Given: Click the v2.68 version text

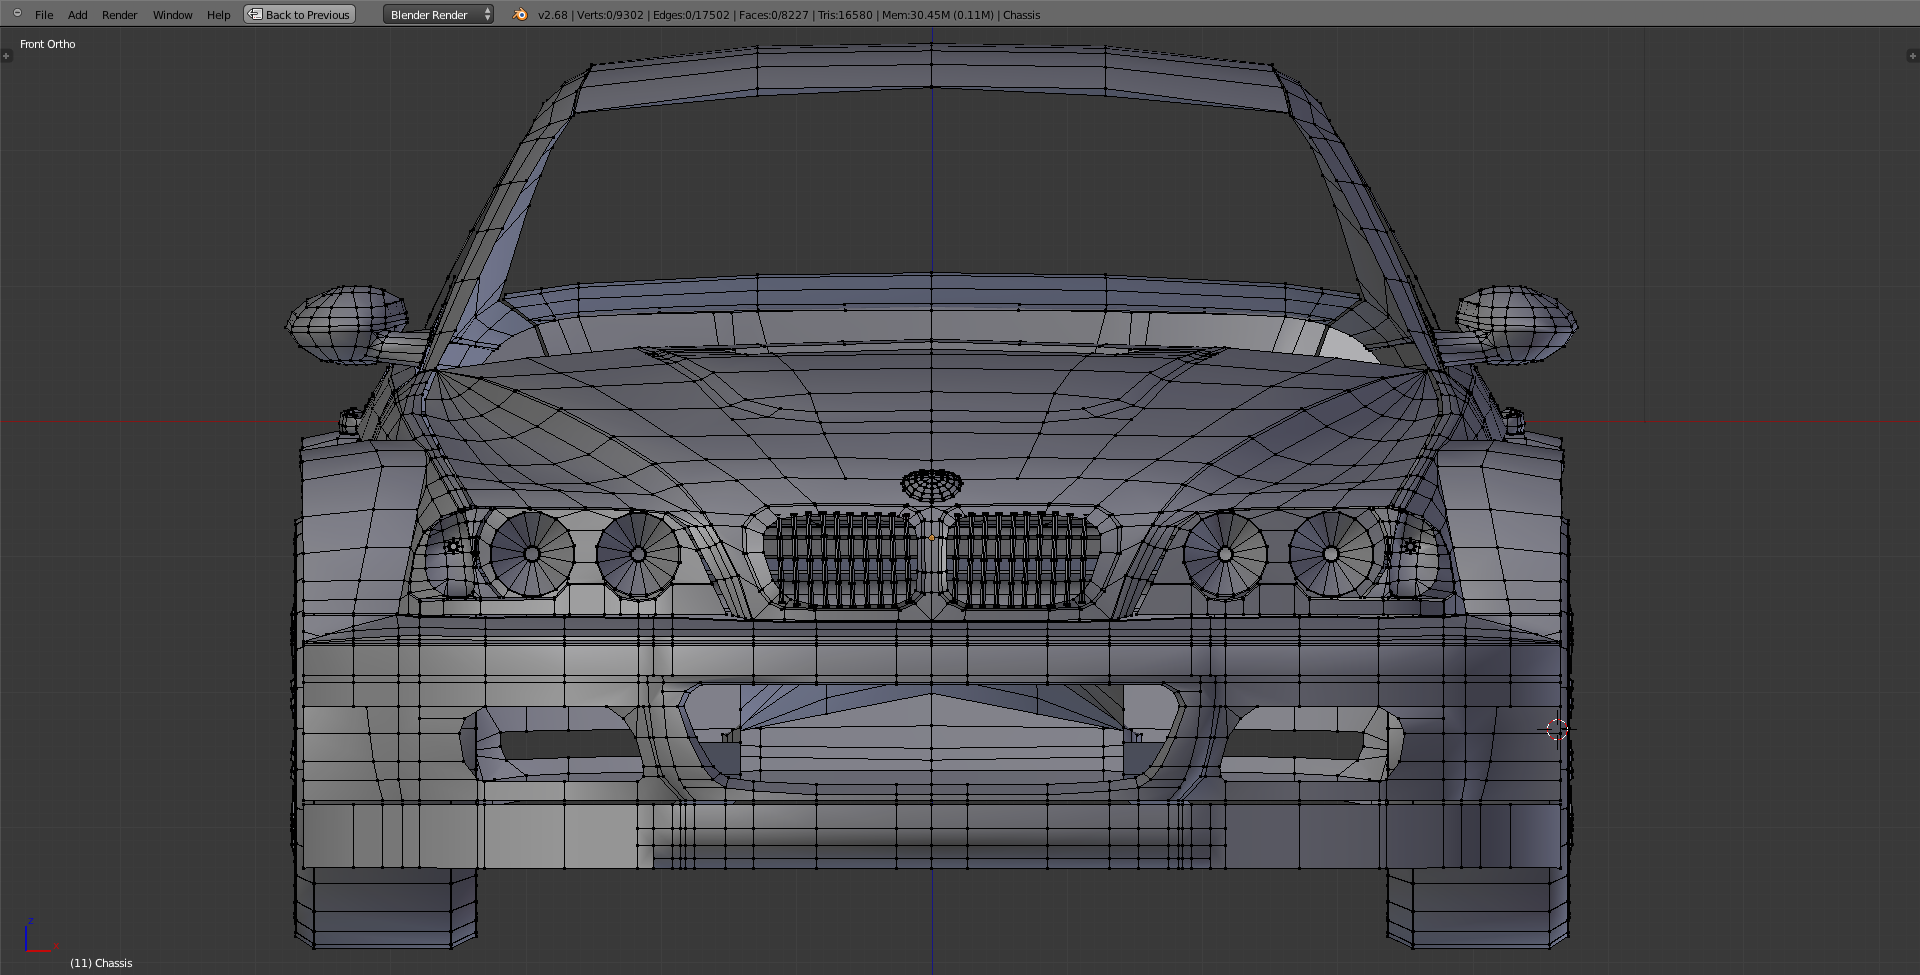Looking at the screenshot, I should 552,15.
